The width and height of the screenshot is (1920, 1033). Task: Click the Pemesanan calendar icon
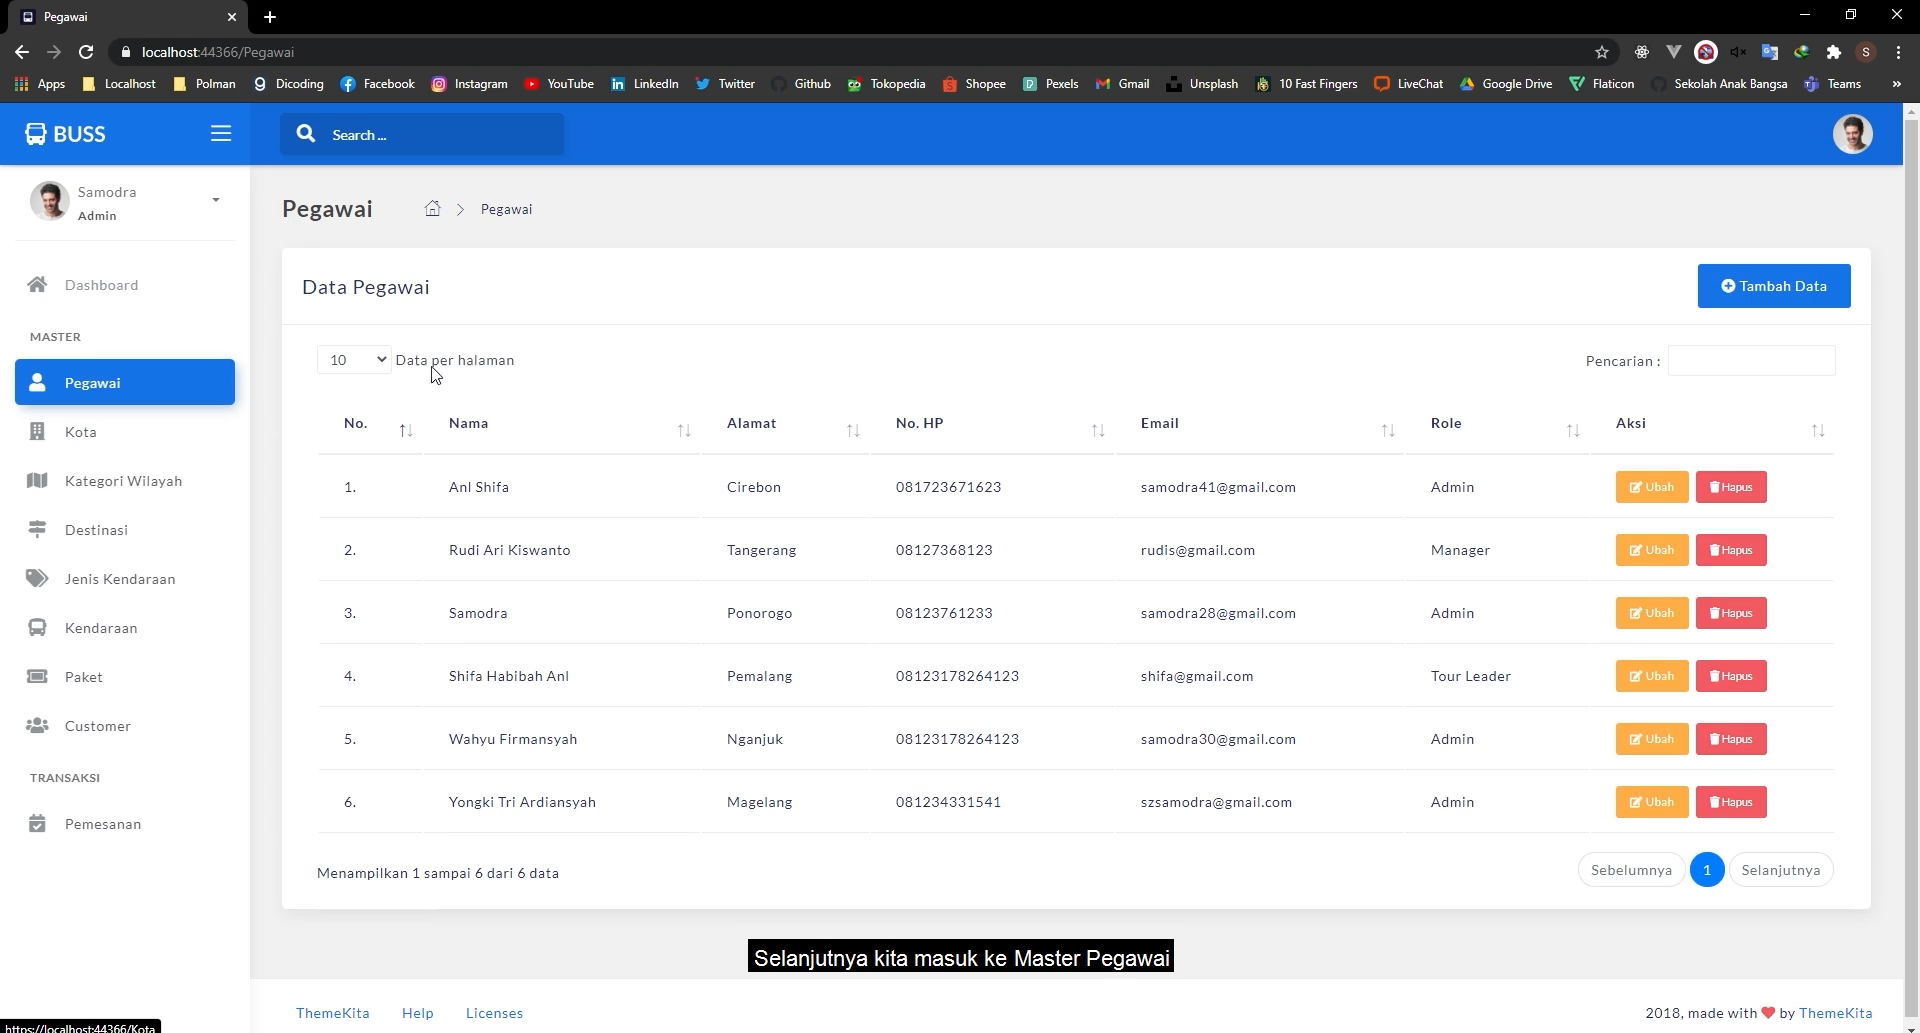pyautogui.click(x=37, y=823)
